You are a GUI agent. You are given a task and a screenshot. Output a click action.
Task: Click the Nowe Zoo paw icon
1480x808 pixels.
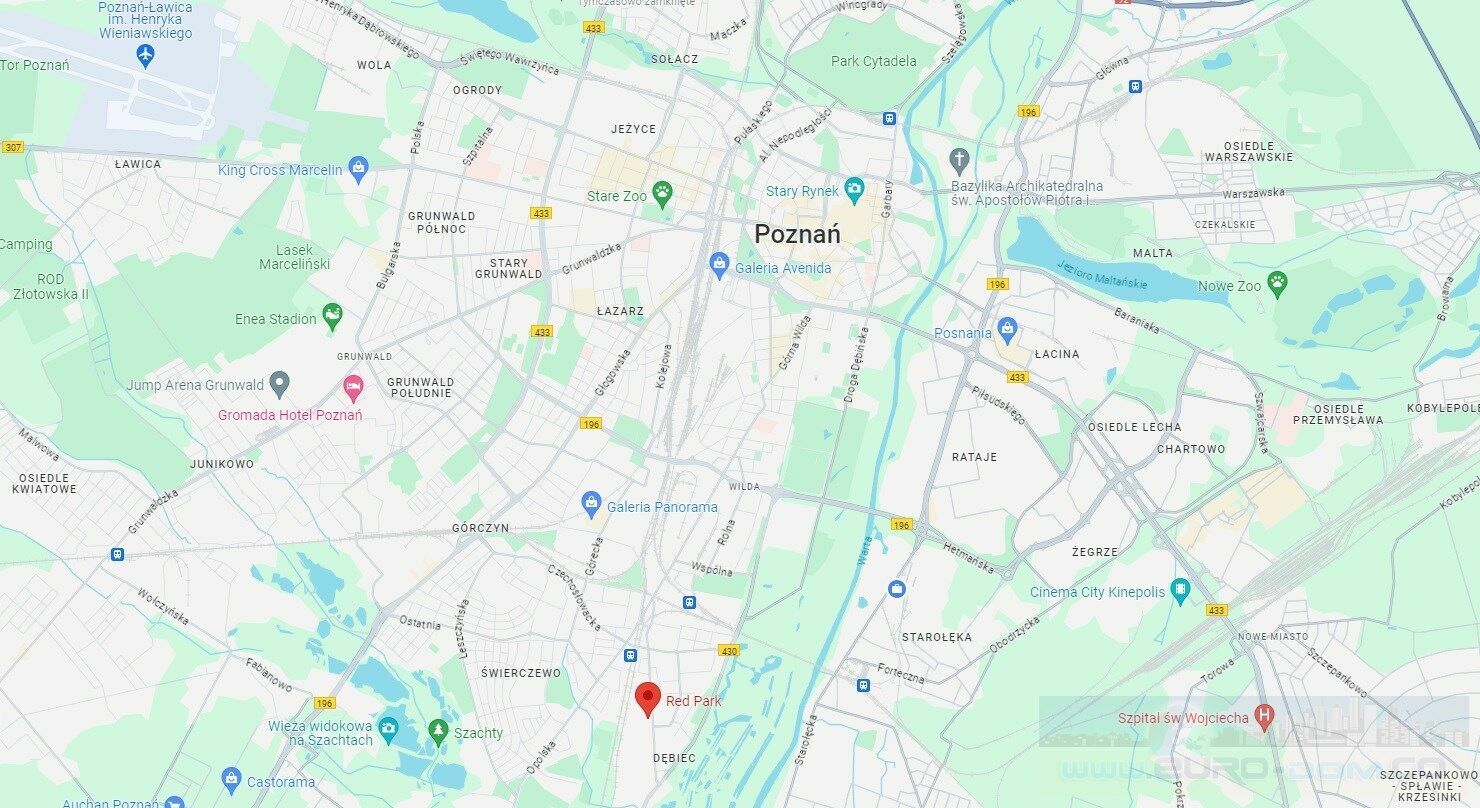click(x=1277, y=284)
